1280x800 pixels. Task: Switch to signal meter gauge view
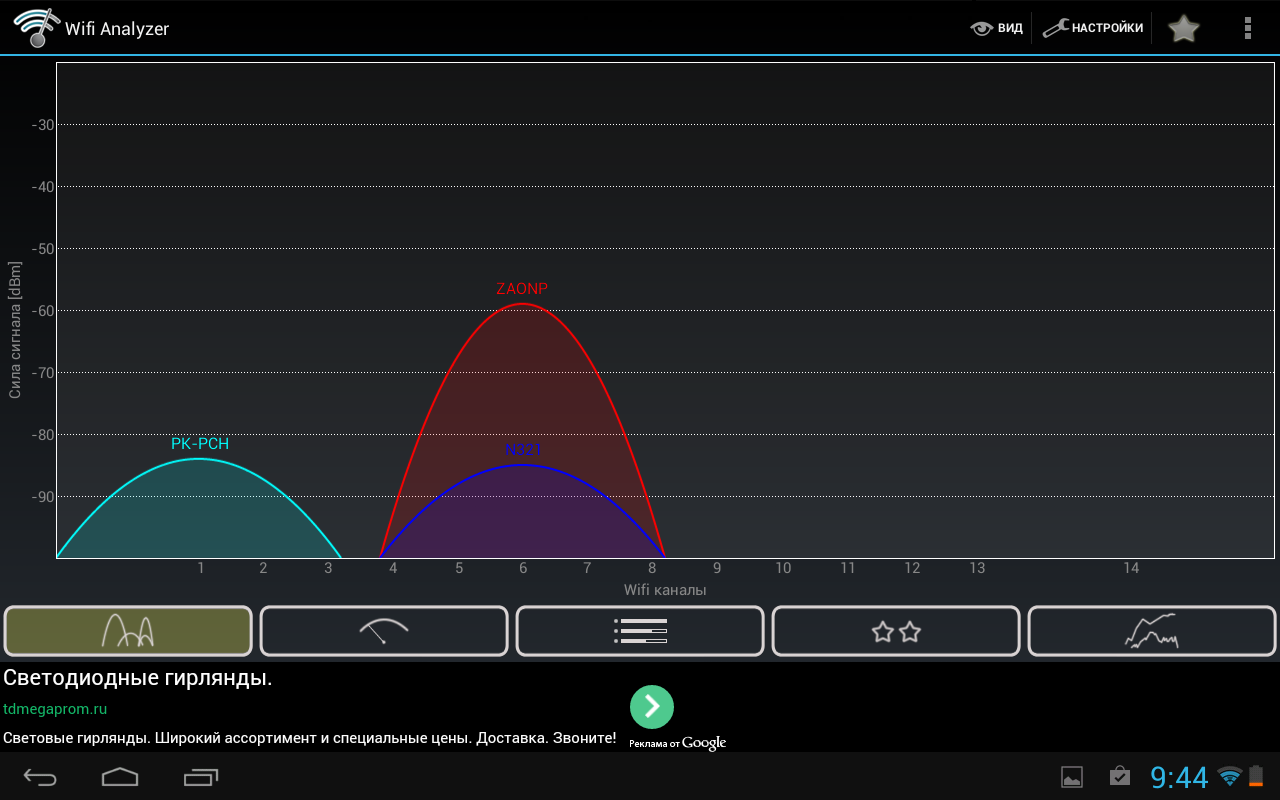click(384, 631)
